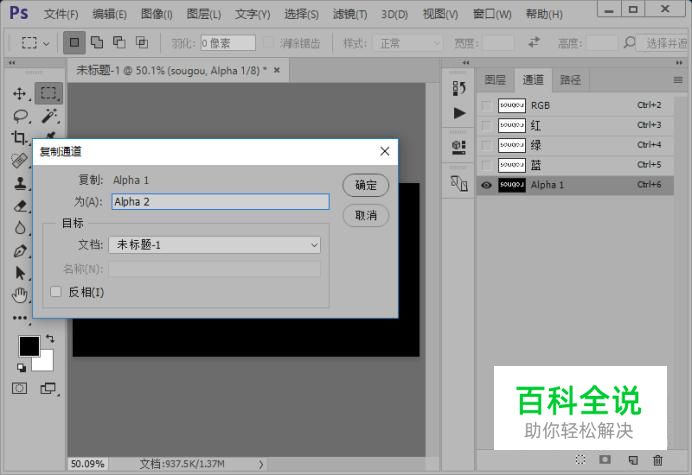Swap foreground and background colors arrow
The height and width of the screenshot is (475, 692).
[50, 339]
